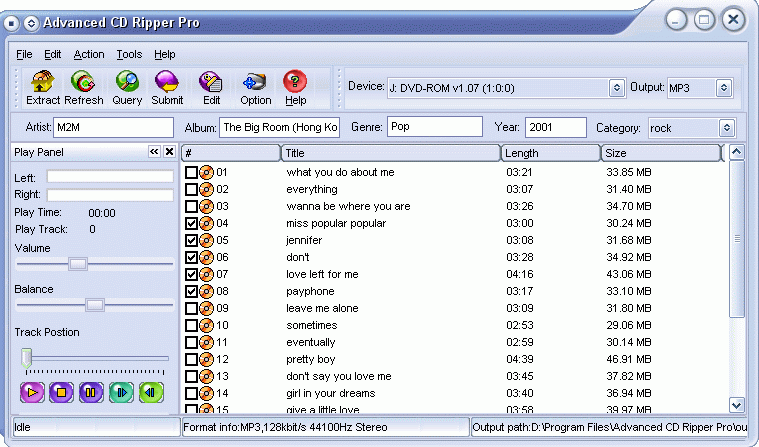Stop playback with the square stop button
The image size is (759, 447).
[61, 392]
